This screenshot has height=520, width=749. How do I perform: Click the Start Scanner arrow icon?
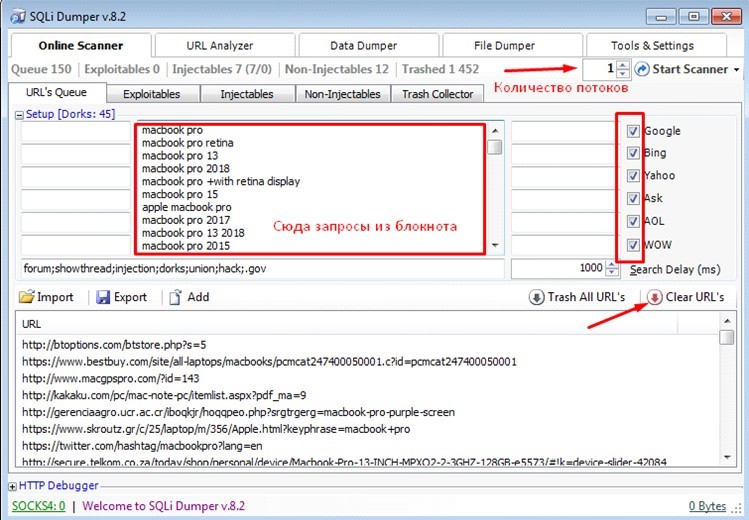(641, 69)
